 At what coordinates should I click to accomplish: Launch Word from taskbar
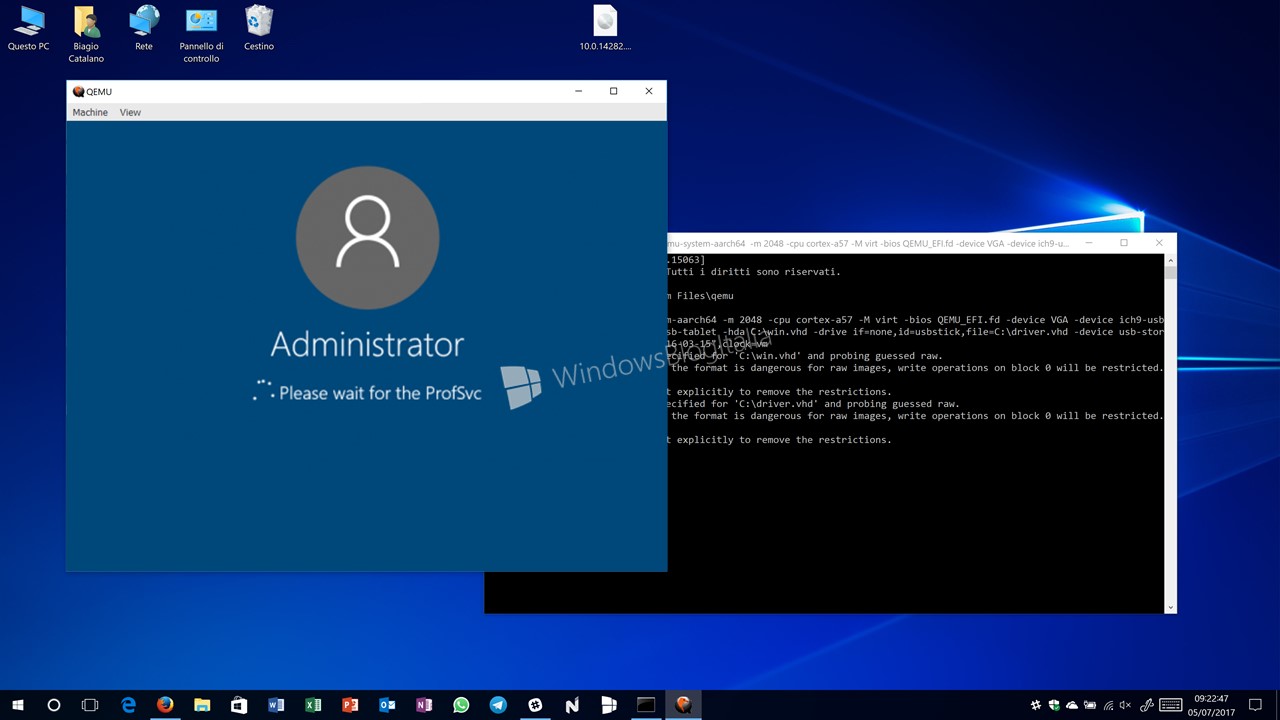click(276, 705)
